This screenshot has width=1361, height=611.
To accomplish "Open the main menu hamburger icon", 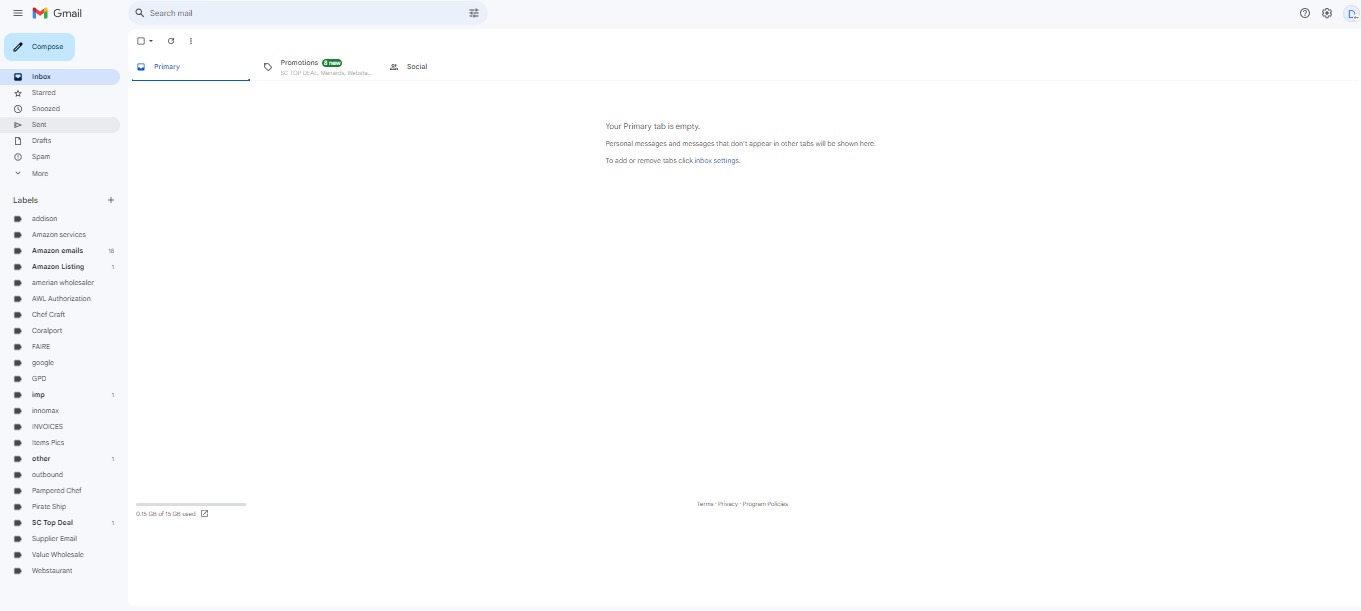I will (x=18, y=13).
